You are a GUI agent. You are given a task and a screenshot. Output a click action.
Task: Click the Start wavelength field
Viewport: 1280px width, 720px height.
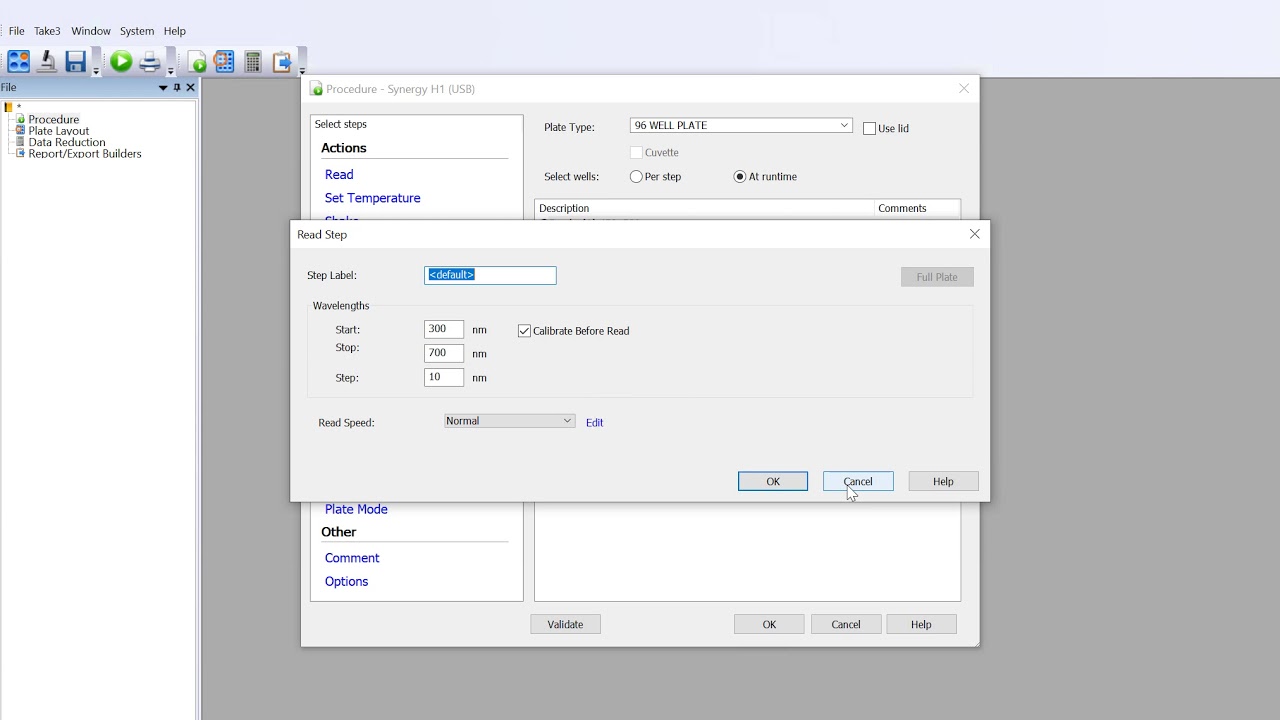tap(444, 329)
